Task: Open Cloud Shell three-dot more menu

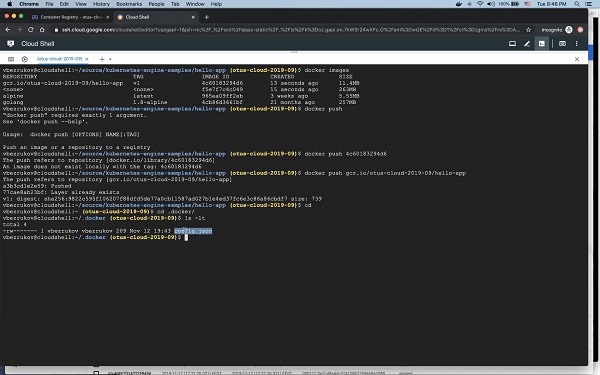Action: 577,44
